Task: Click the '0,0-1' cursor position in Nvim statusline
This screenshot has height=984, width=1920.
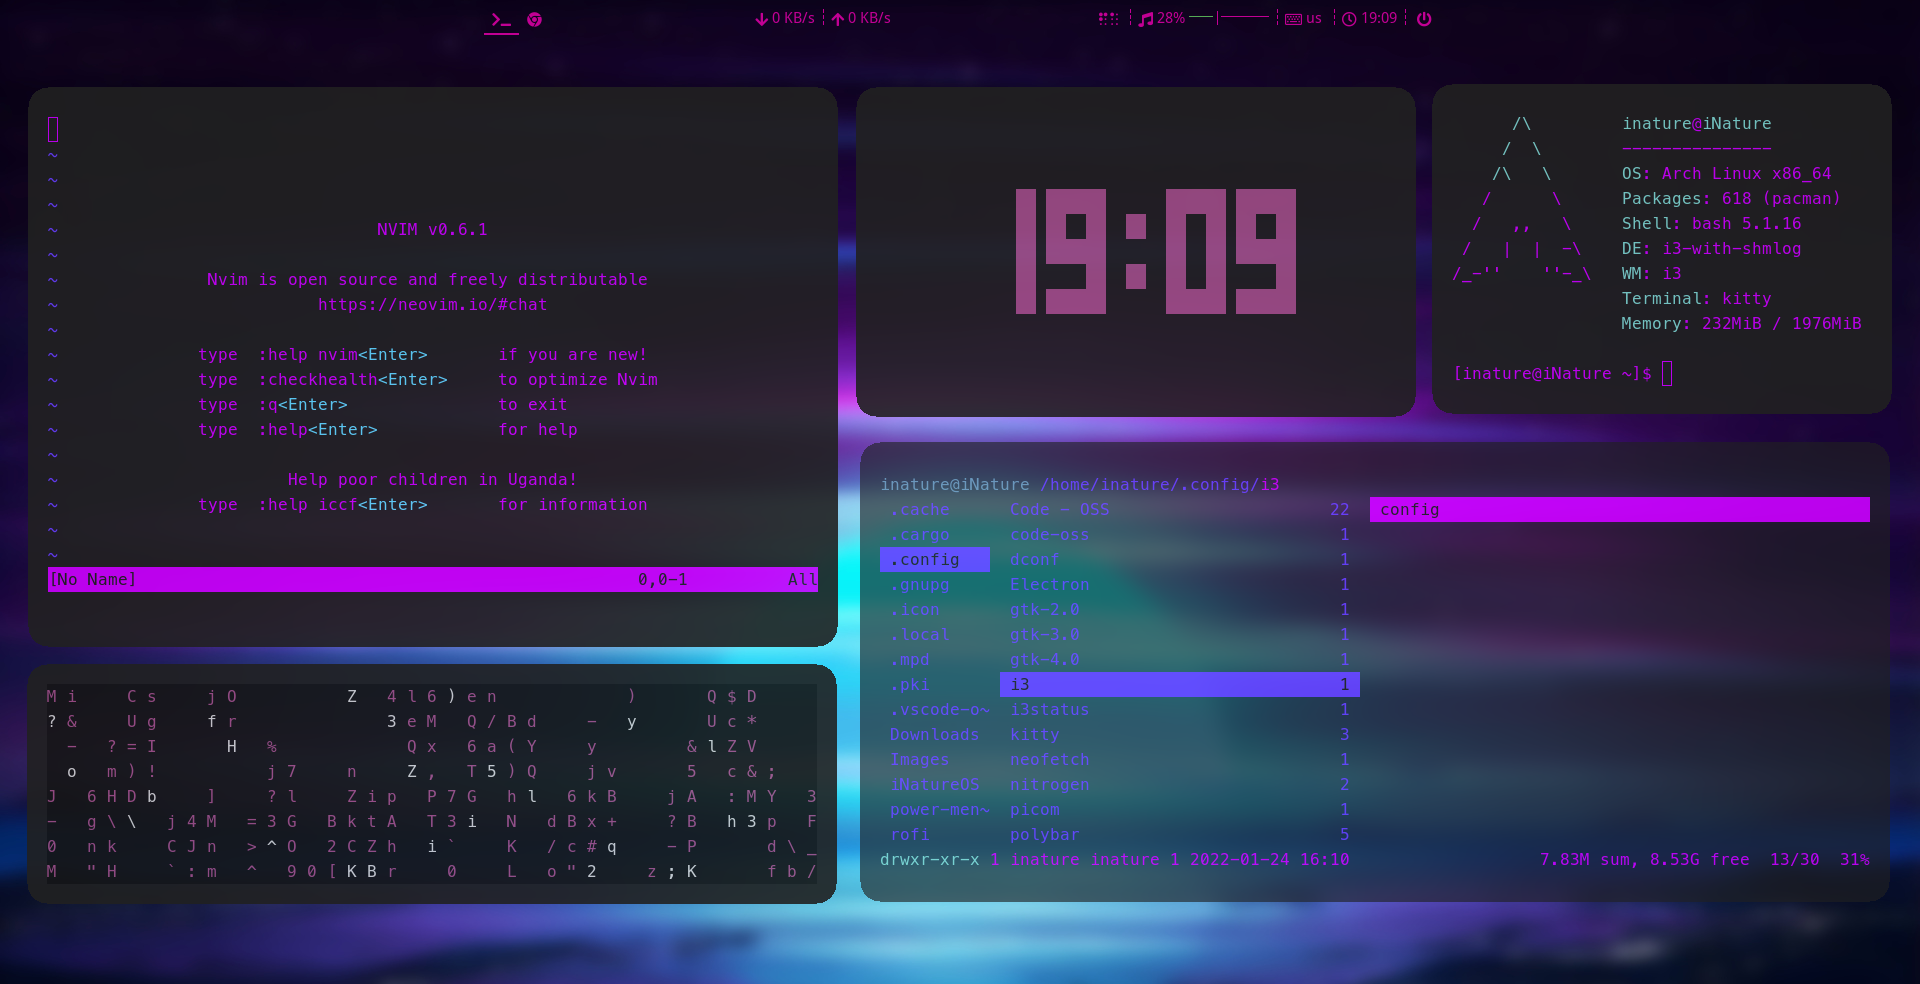Action: tap(663, 580)
